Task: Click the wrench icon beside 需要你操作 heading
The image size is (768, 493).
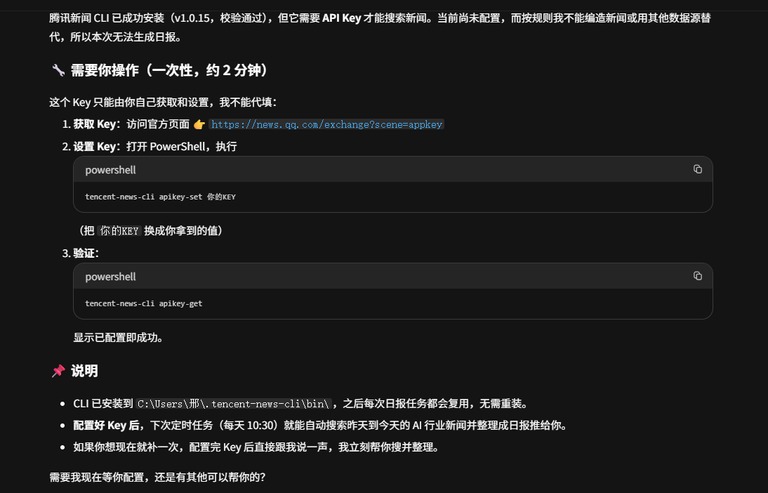Action: [x=58, y=70]
